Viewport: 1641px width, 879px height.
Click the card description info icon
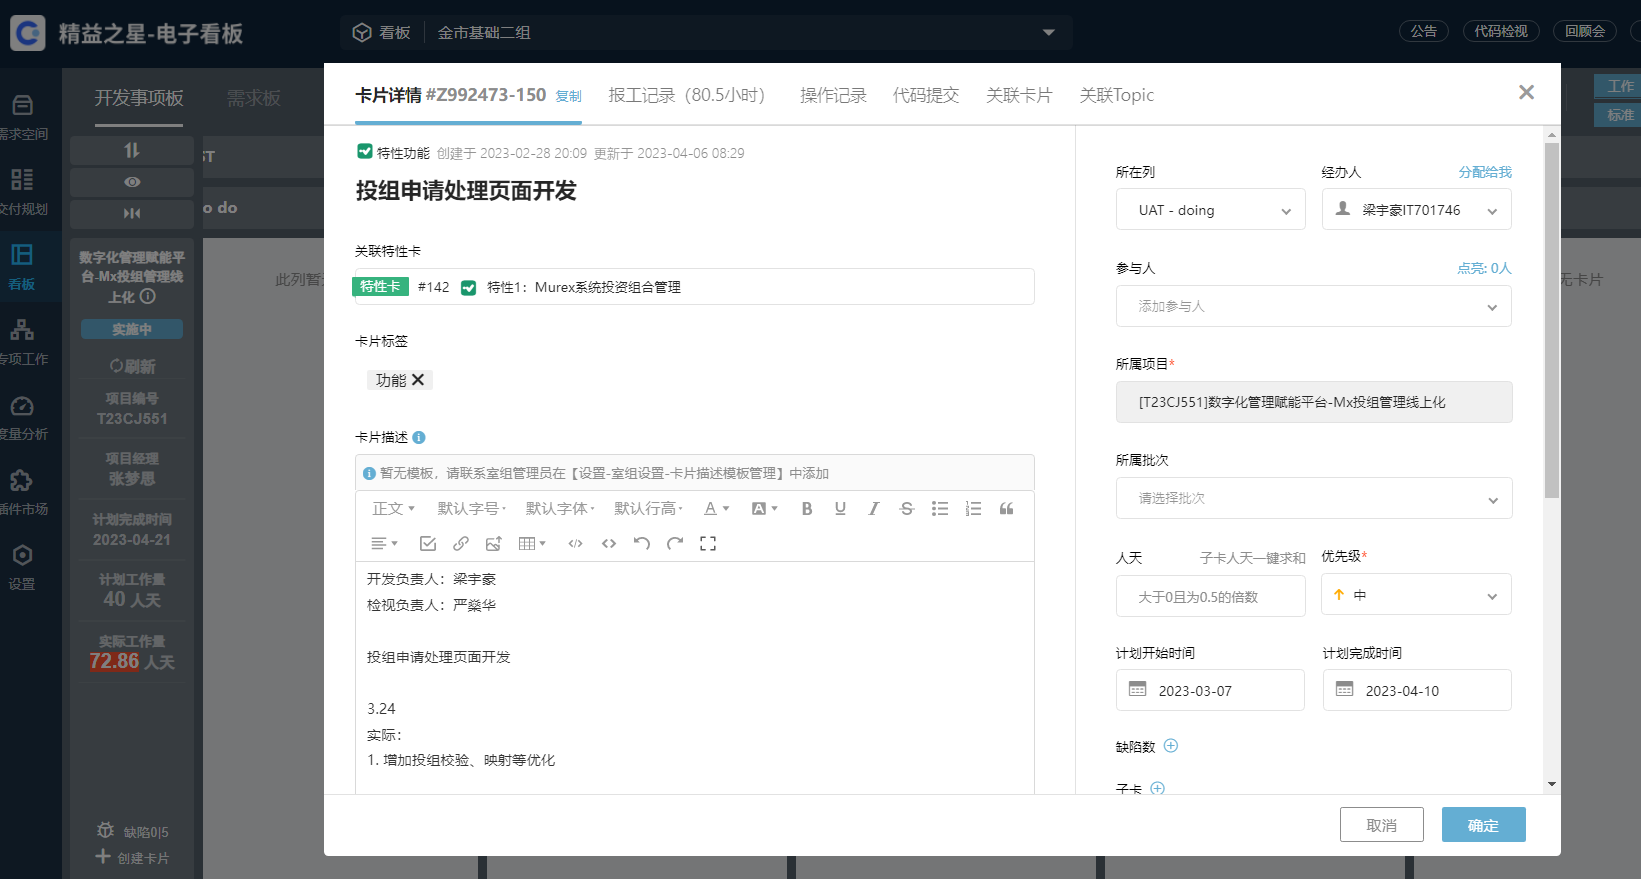pyautogui.click(x=419, y=438)
